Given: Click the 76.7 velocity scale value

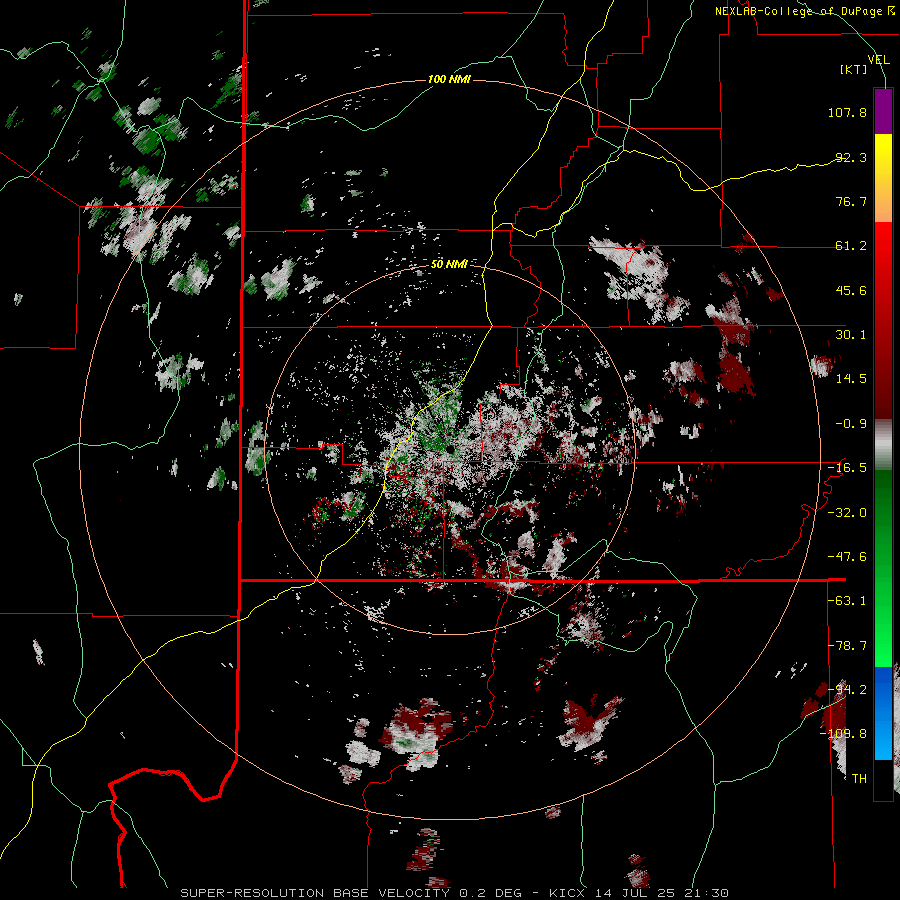Looking at the screenshot, I should 851,201.
